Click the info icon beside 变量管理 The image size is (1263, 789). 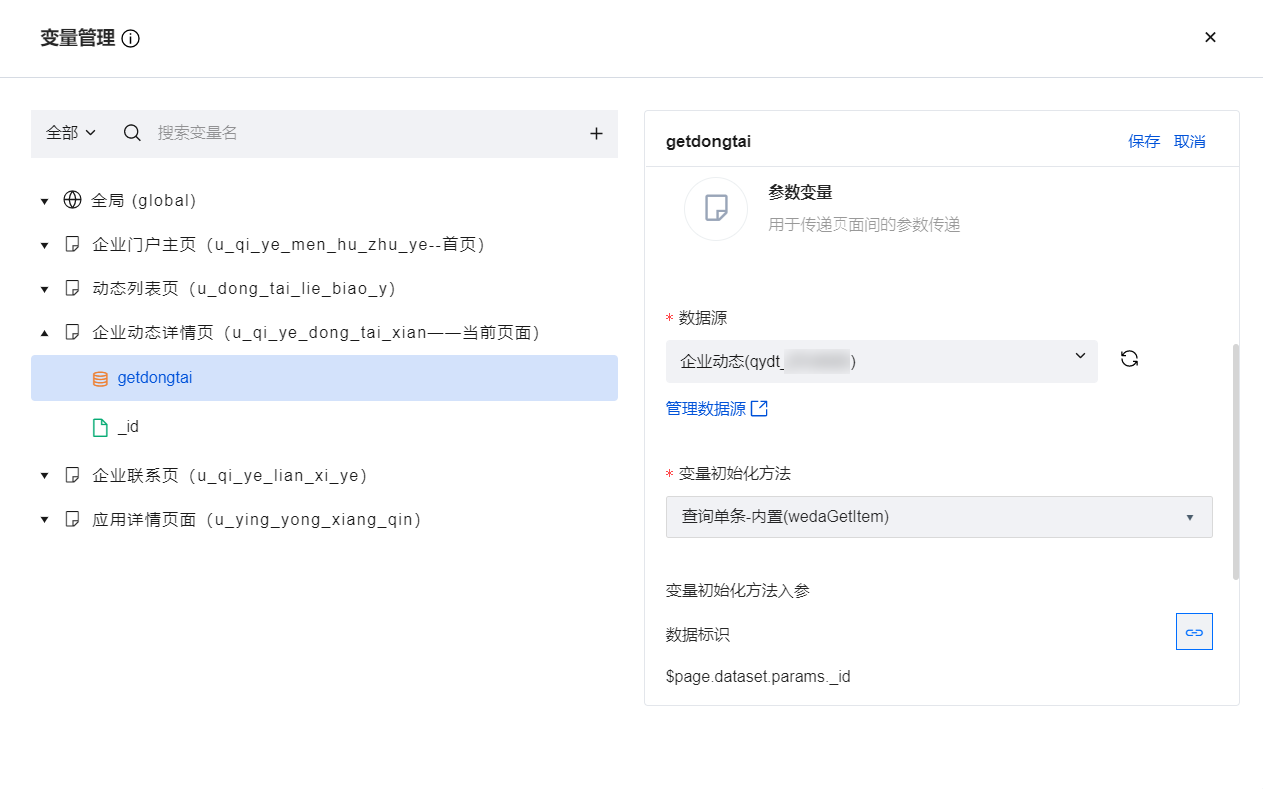tap(131, 39)
